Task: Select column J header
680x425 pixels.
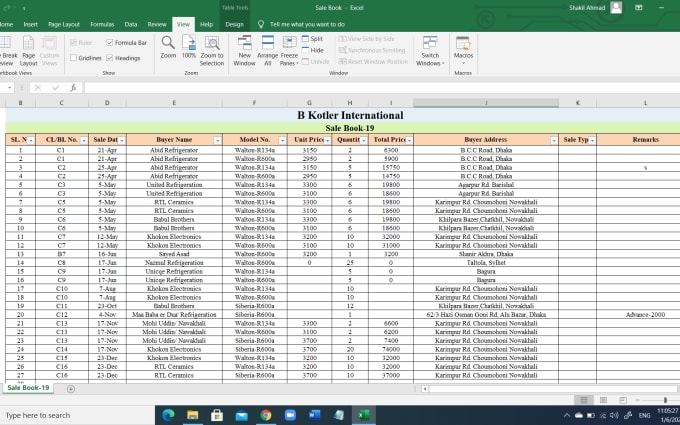Action: 486,103
